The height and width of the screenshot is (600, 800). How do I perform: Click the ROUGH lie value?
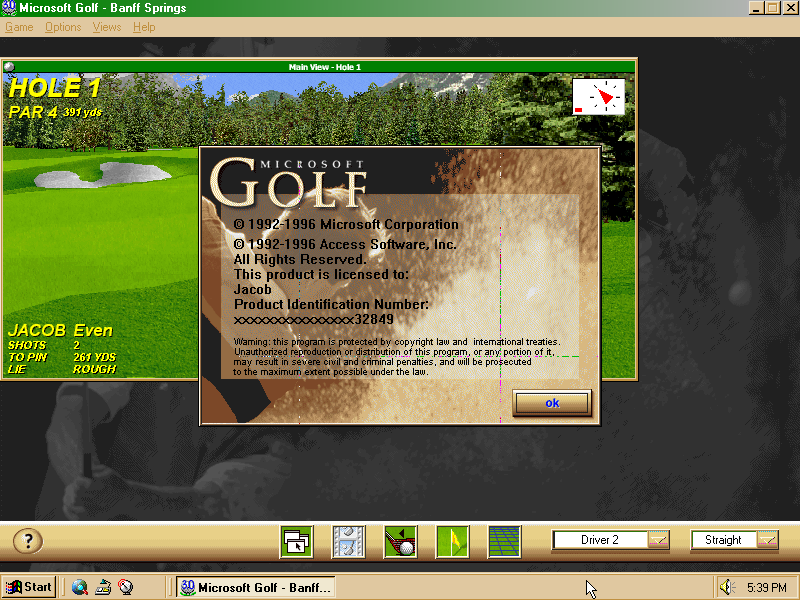(x=94, y=369)
